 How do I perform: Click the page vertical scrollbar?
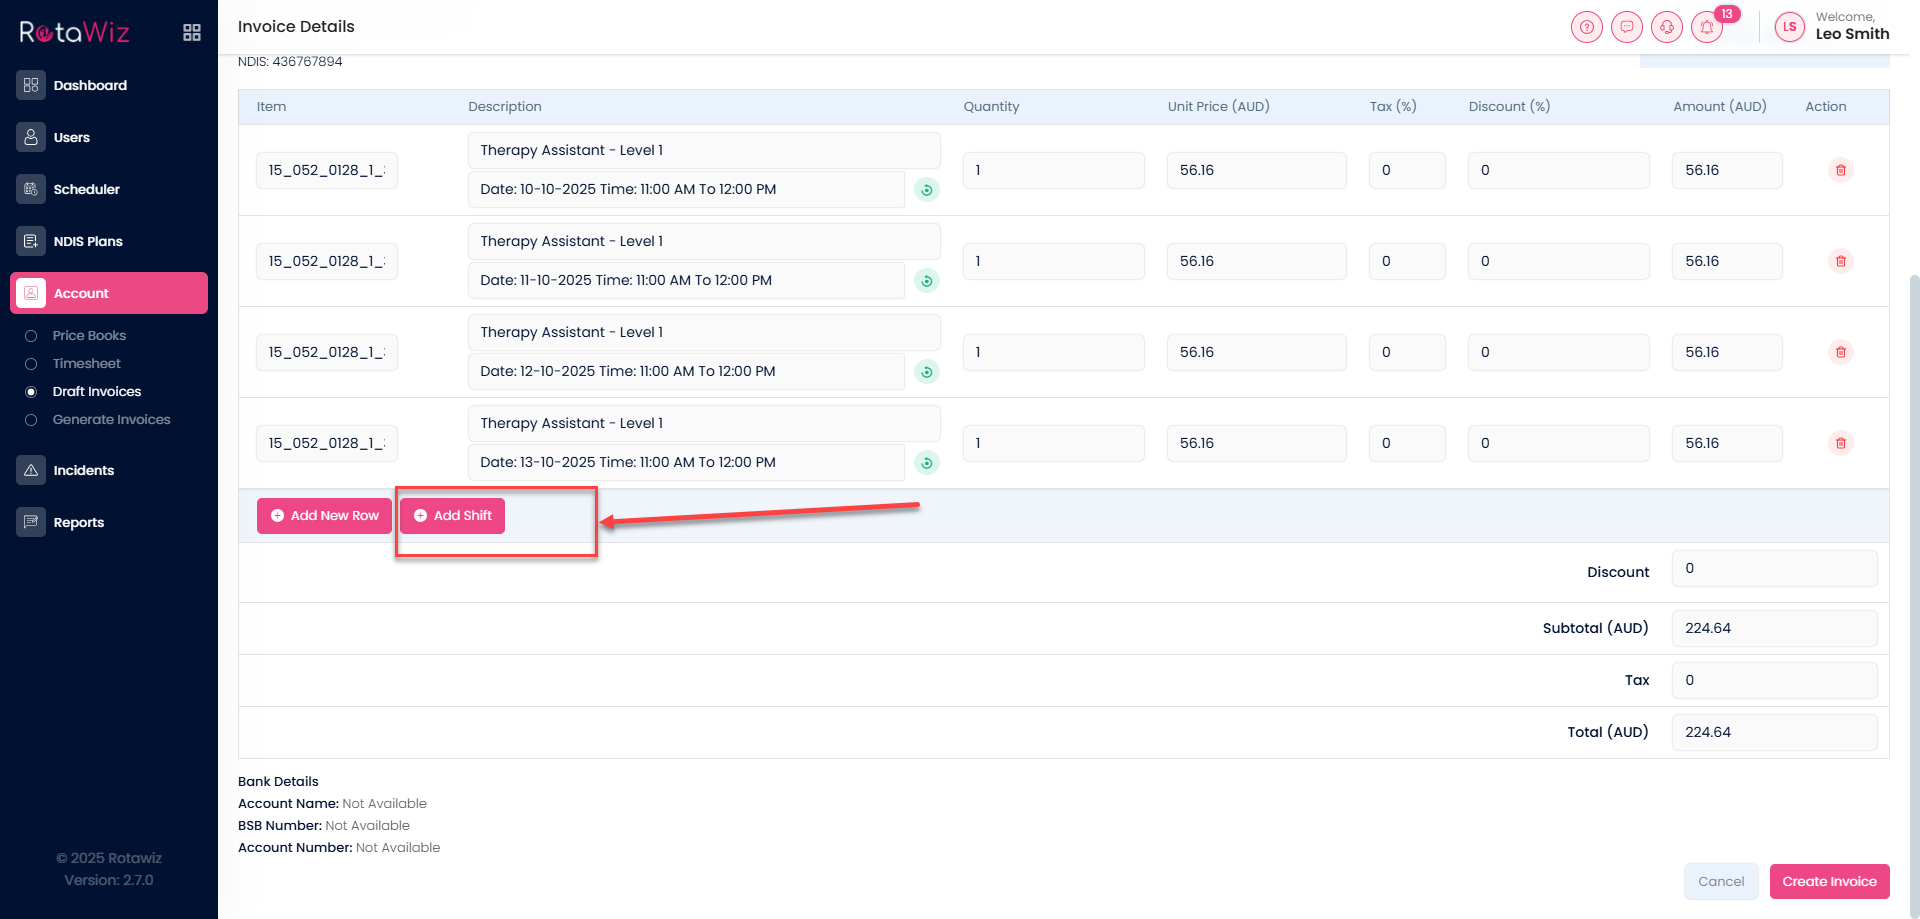click(1914, 500)
